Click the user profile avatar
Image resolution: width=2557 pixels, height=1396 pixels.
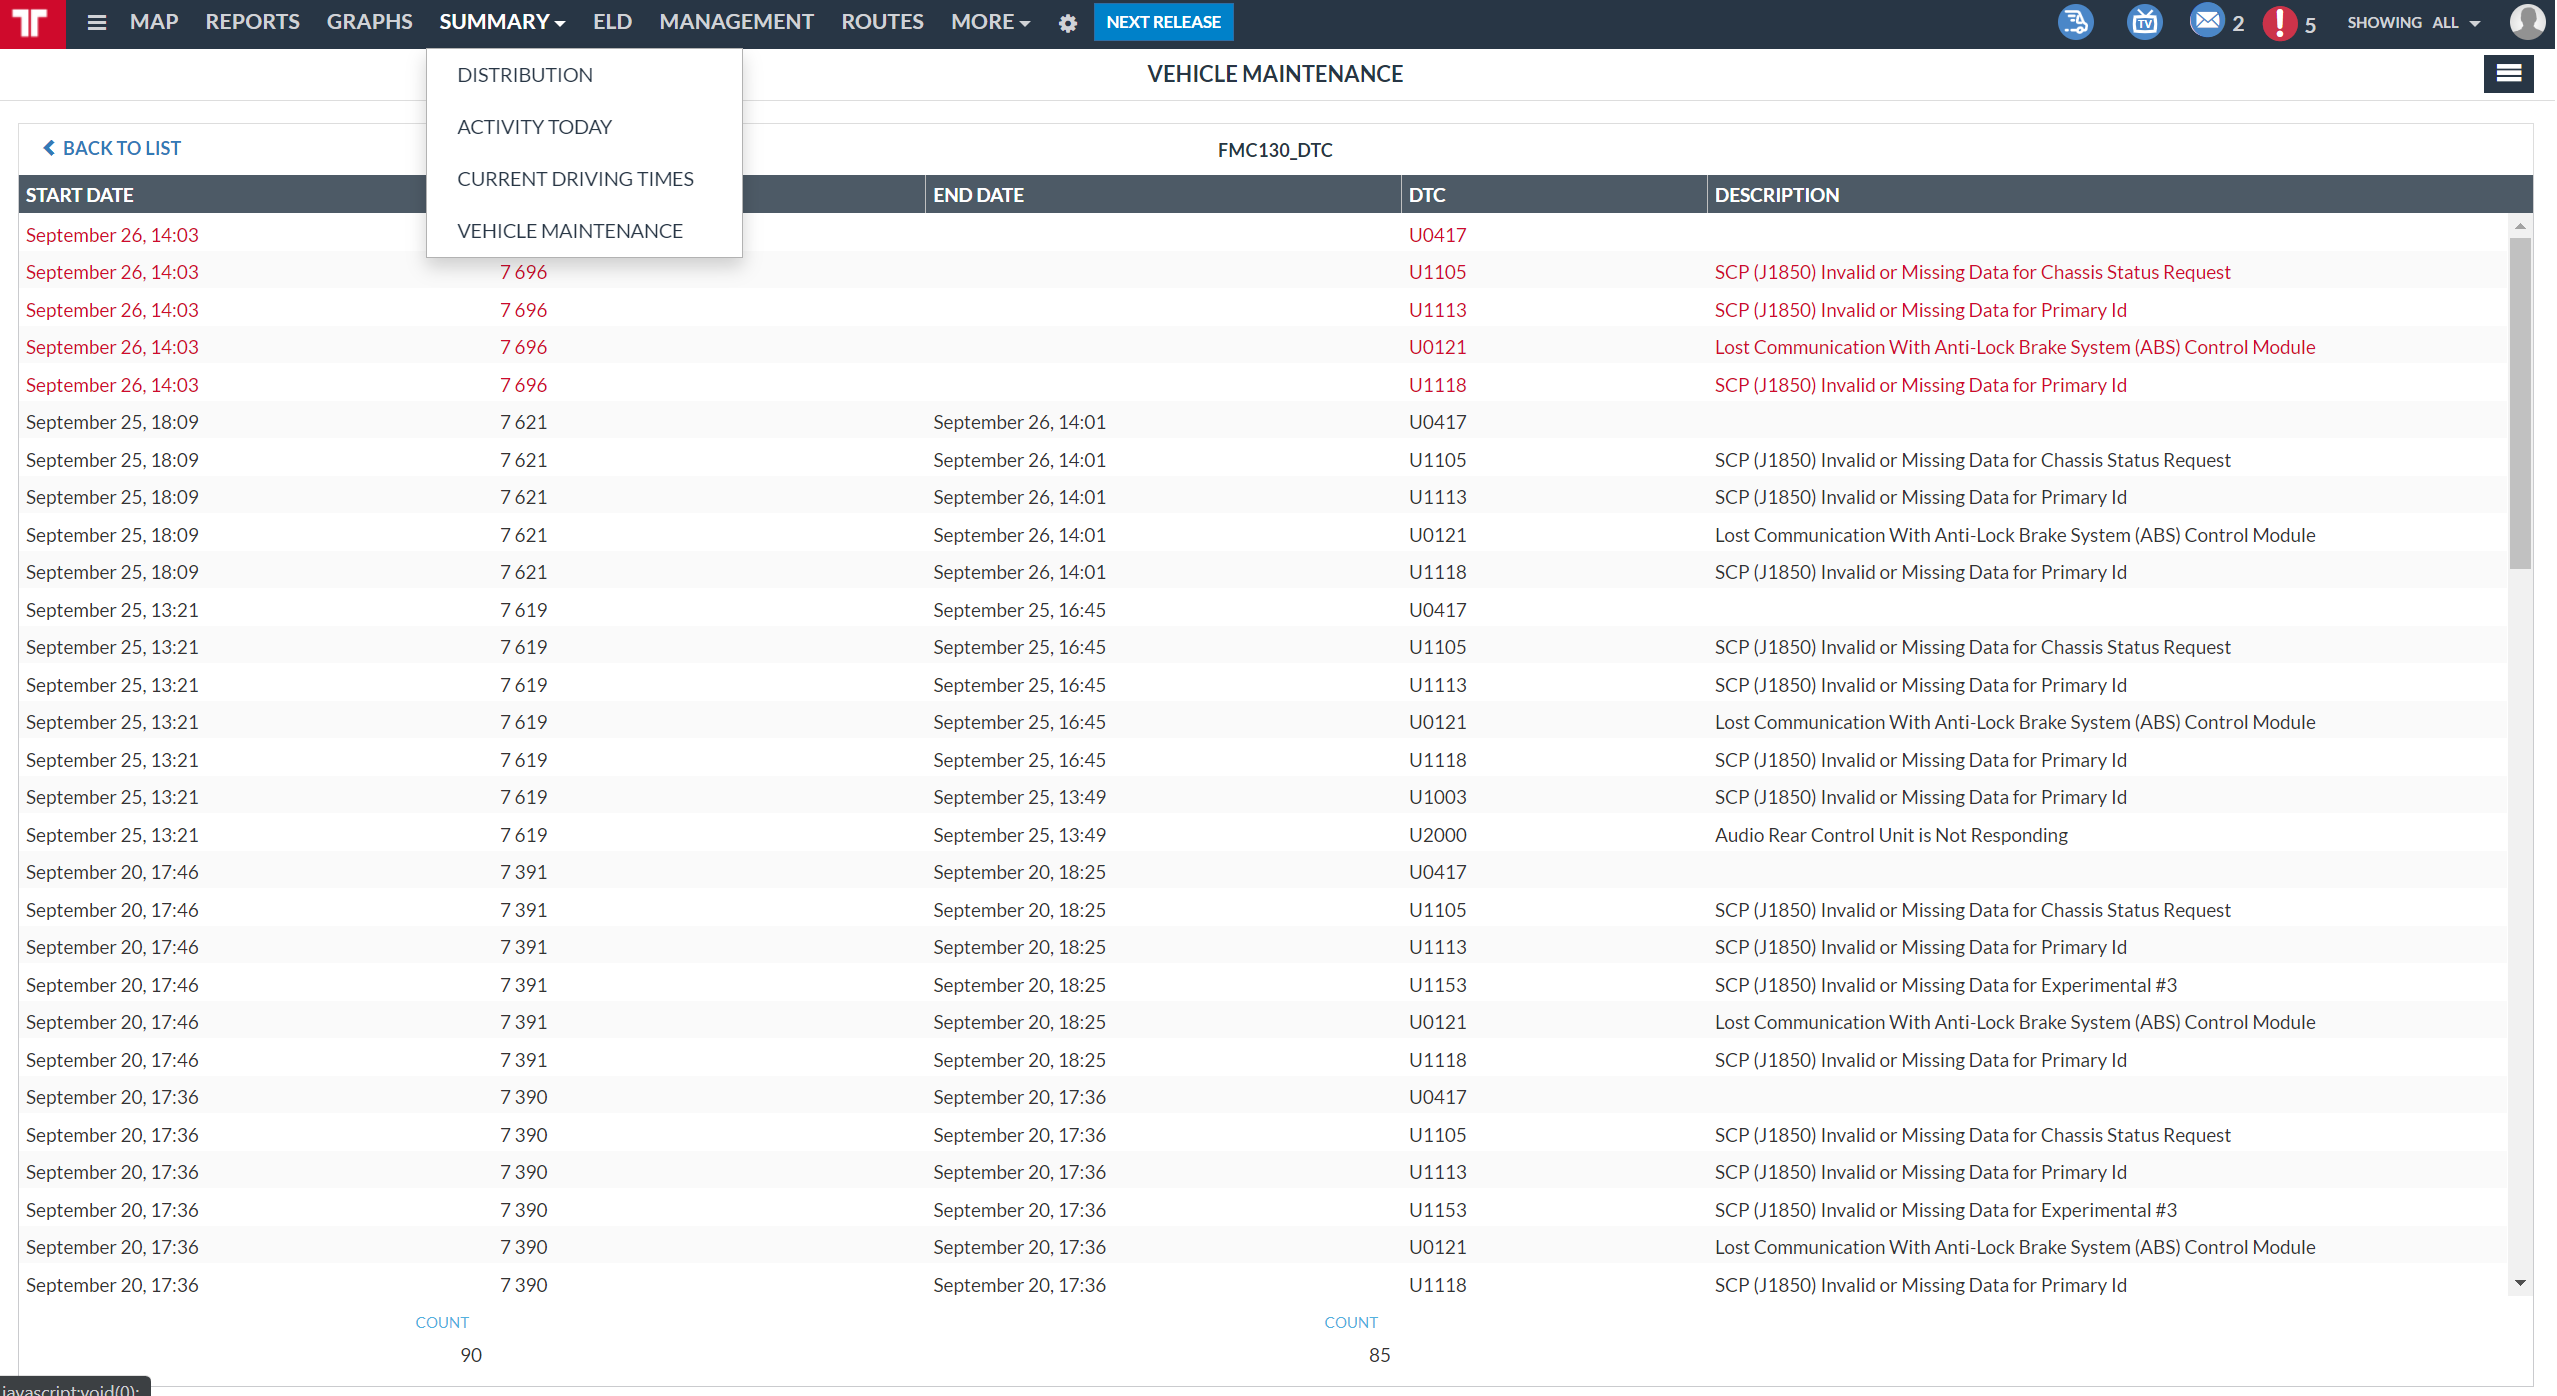(x=2528, y=21)
